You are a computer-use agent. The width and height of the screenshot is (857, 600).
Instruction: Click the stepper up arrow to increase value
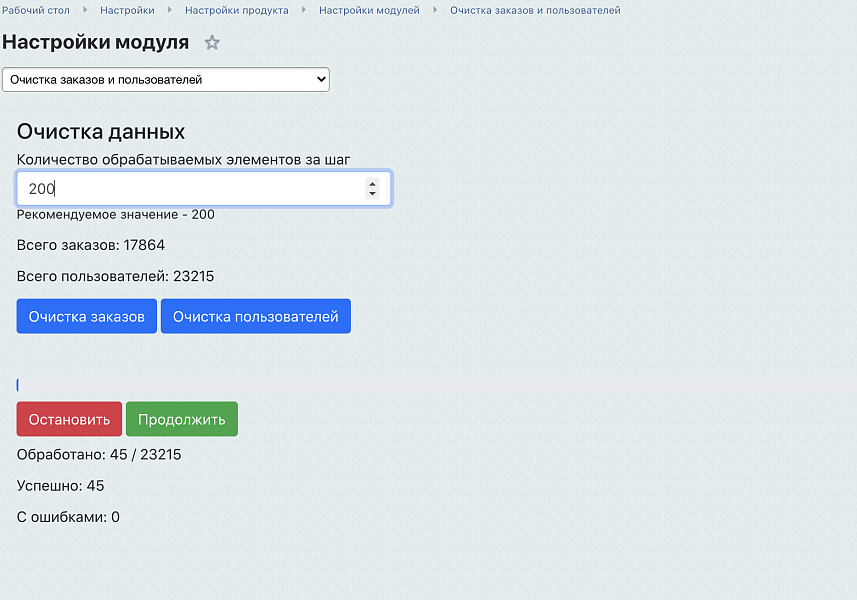coord(373,182)
